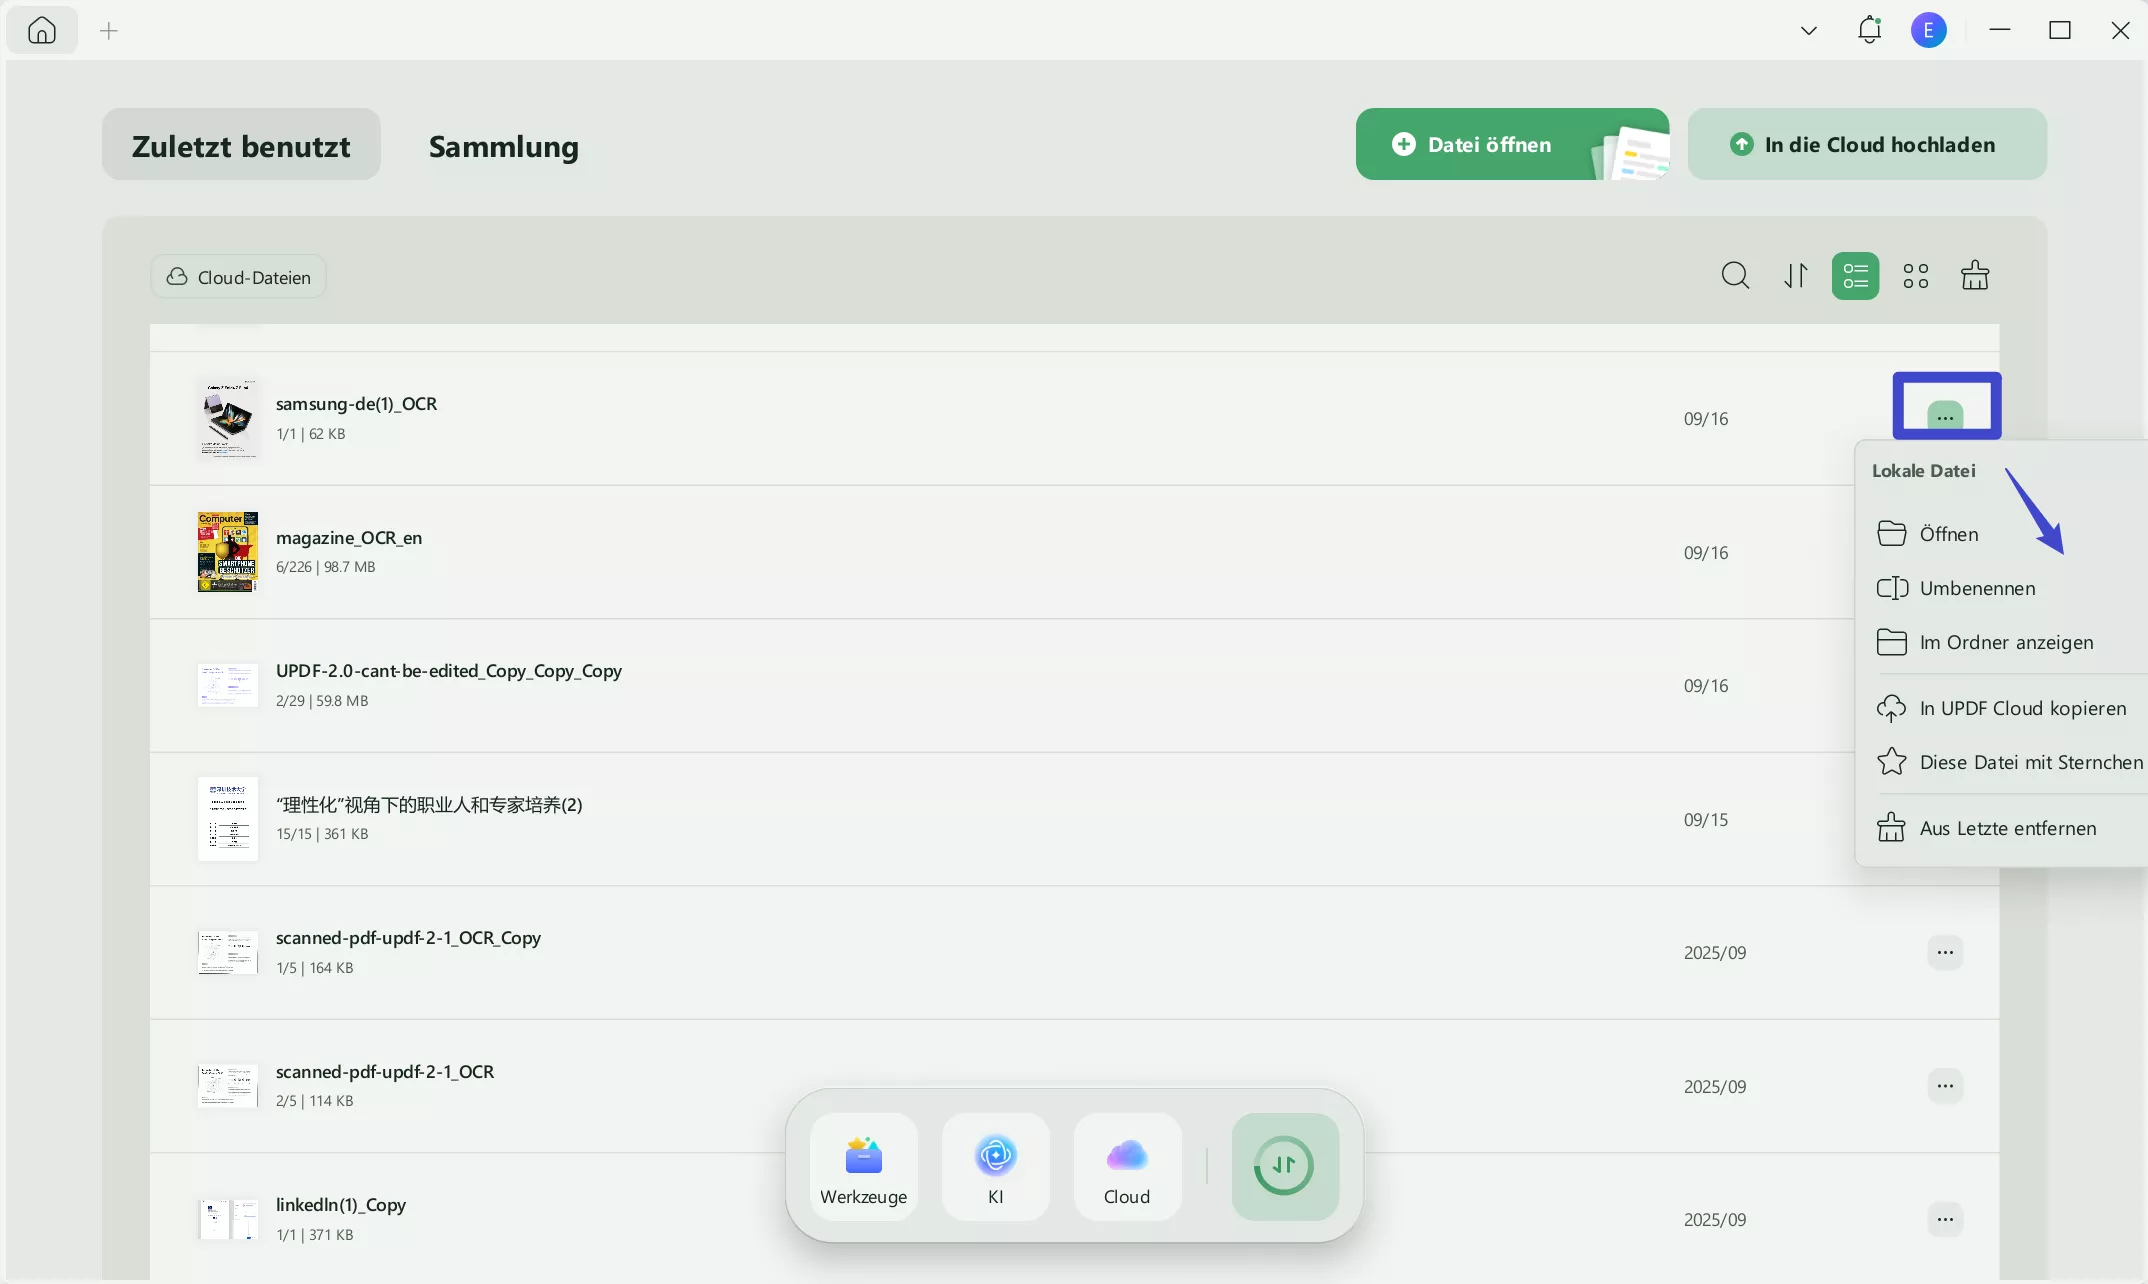This screenshot has height=1284, width=2148.
Task: Choose Umbenennen in context menu
Action: [x=1976, y=589]
